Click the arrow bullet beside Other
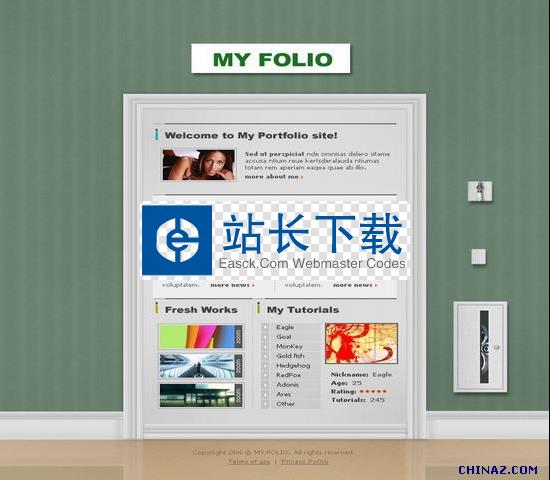Image resolution: width=550 pixels, height=480 pixels. click(266, 404)
